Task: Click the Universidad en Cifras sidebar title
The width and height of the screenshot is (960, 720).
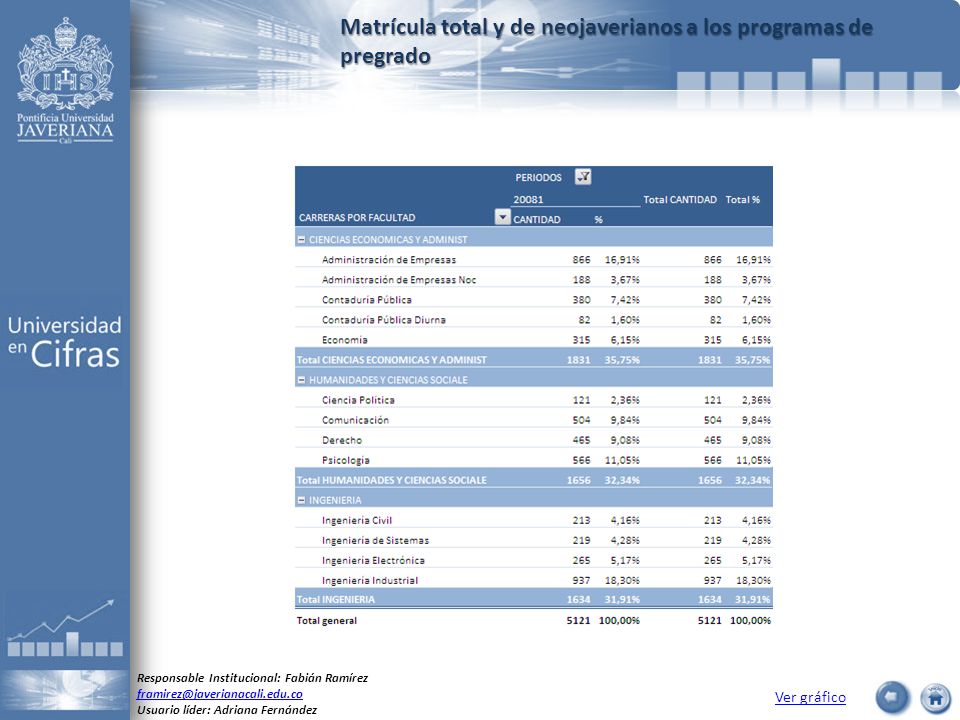Action: [x=64, y=342]
